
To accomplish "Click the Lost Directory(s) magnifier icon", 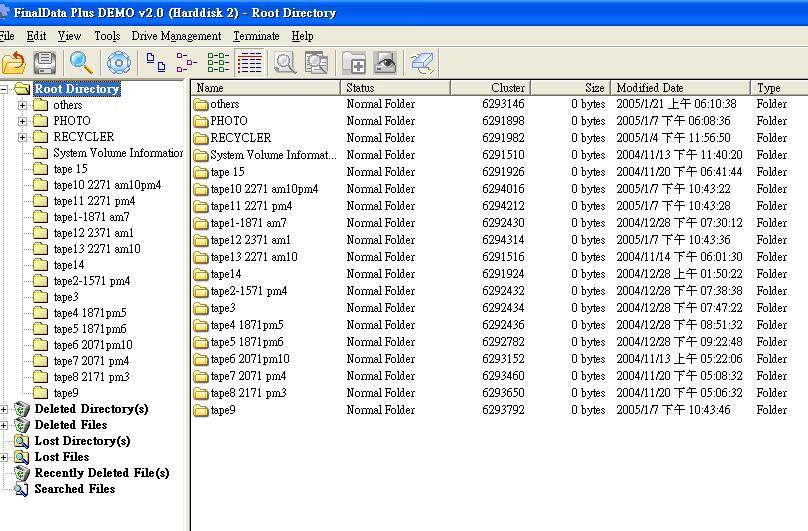I will pyautogui.click(x=22, y=441).
